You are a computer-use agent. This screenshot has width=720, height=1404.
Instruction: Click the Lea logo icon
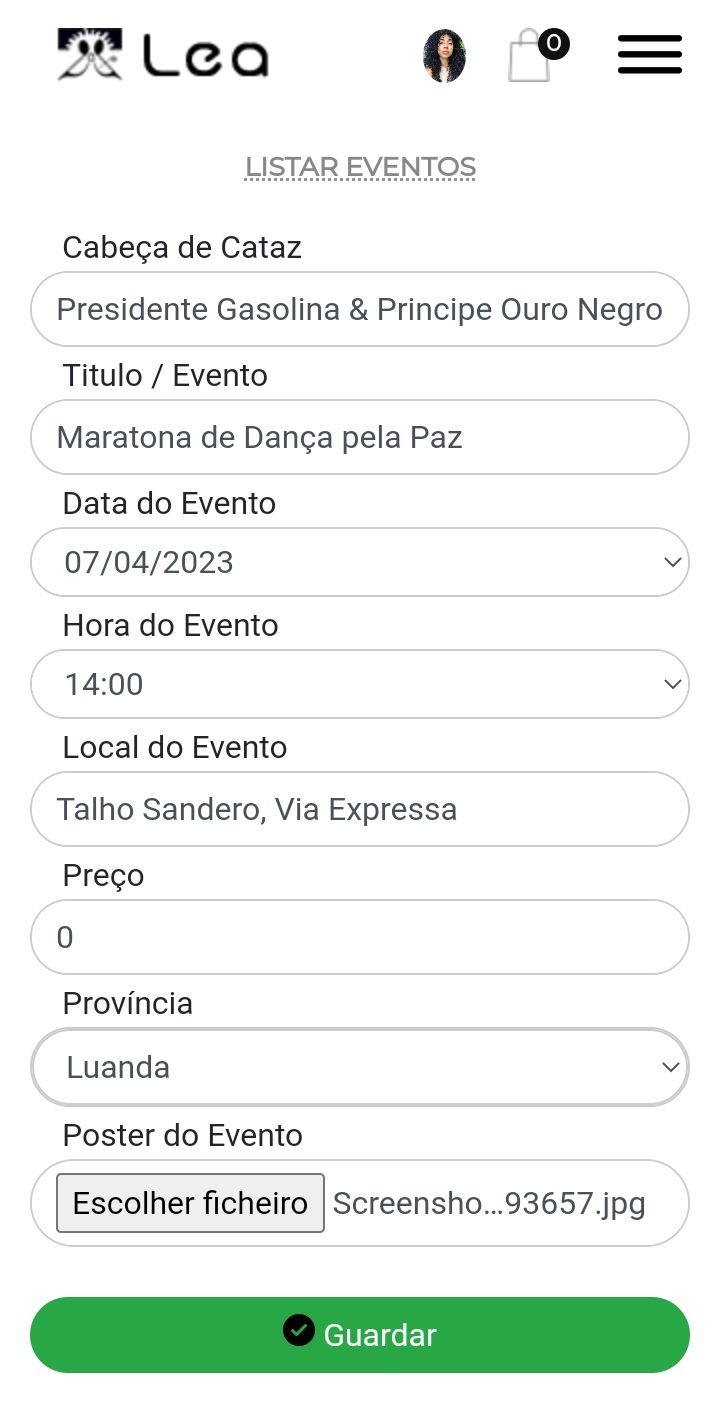click(x=90, y=54)
